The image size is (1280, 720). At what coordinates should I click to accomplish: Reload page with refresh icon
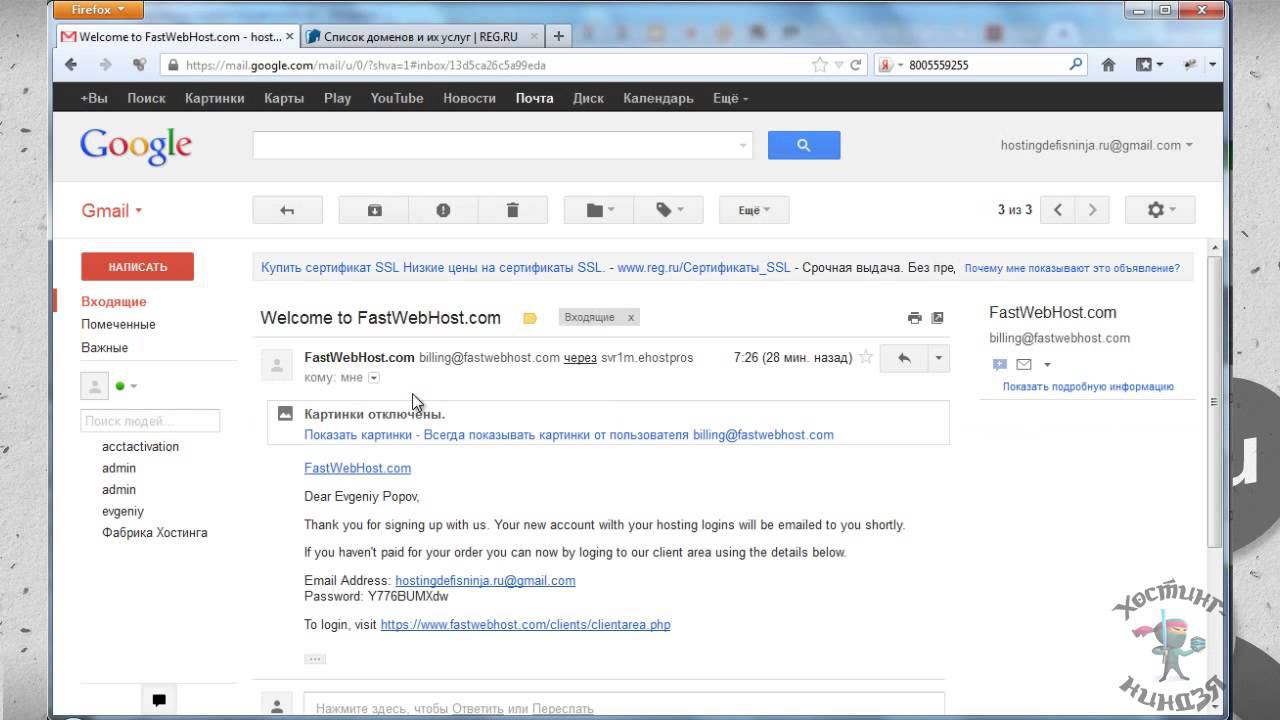[x=856, y=65]
